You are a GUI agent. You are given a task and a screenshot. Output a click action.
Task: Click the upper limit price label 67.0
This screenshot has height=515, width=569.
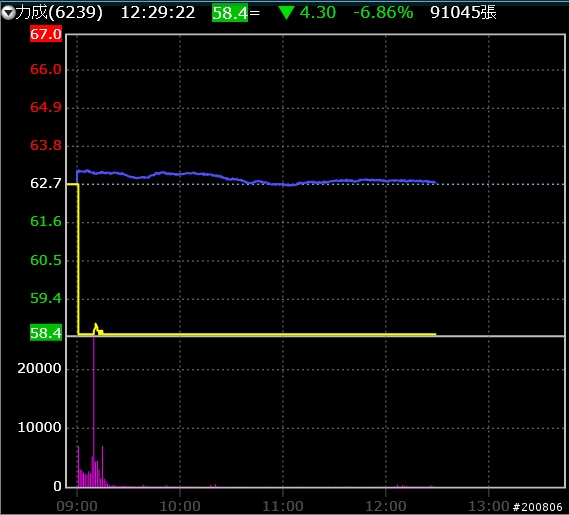(46, 34)
